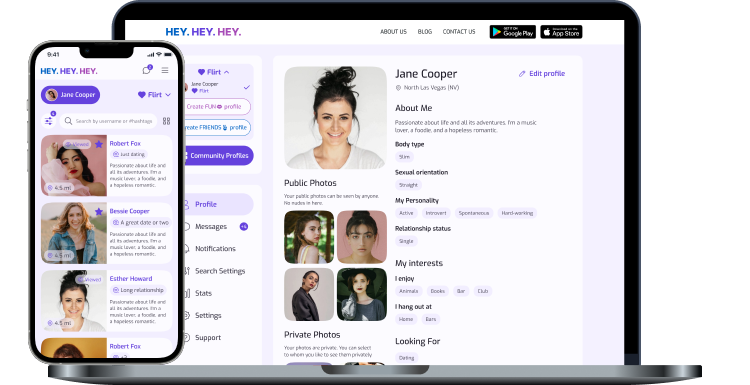Viewport: 750px width, 385px height.
Task: Open the hamburger menu on phone
Action: (165, 70)
